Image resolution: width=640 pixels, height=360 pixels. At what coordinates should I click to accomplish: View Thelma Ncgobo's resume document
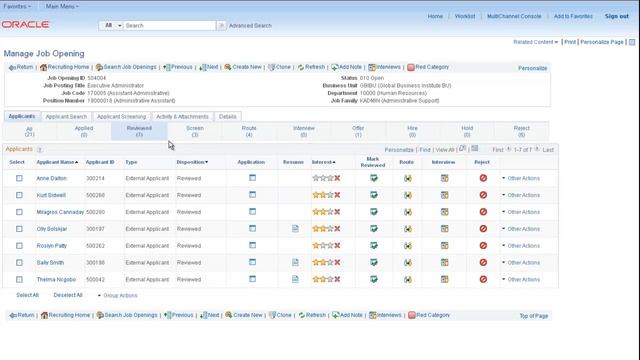tap(295, 279)
